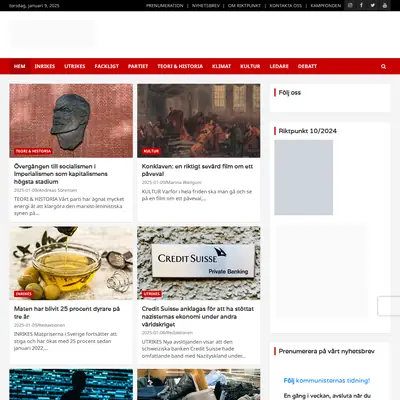
Task: Go to Prenumeration in top bar
Action: tap(165, 6)
